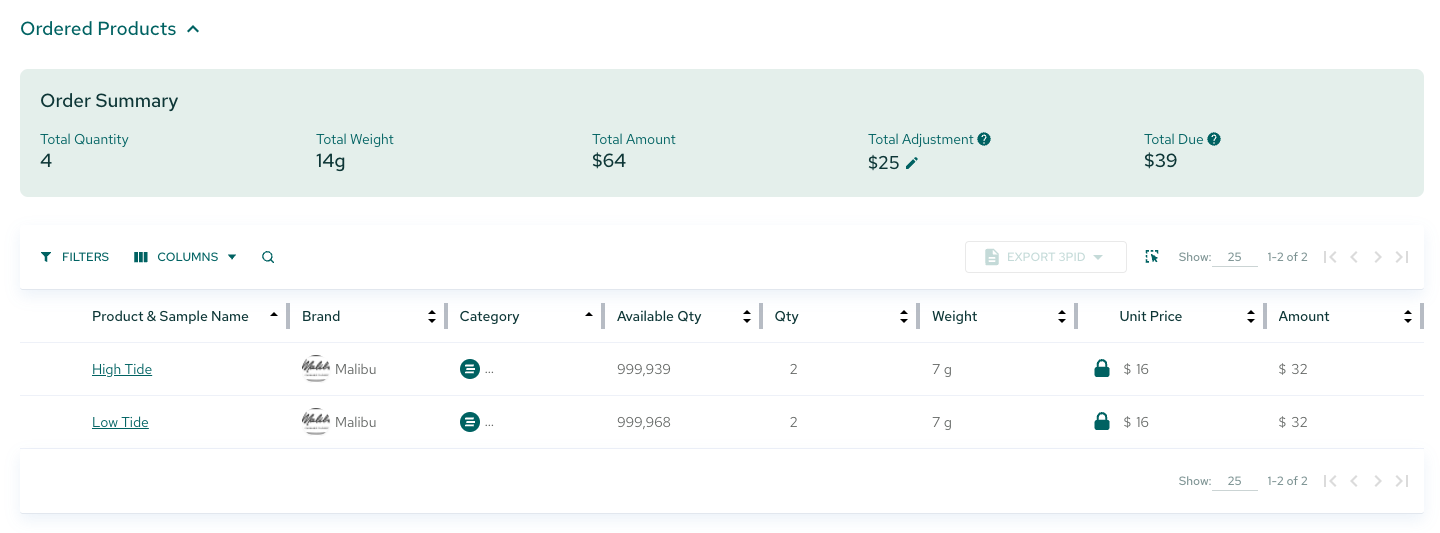Select the 999,939 available quantity cell
The height and width of the screenshot is (533, 1440).
pos(644,369)
